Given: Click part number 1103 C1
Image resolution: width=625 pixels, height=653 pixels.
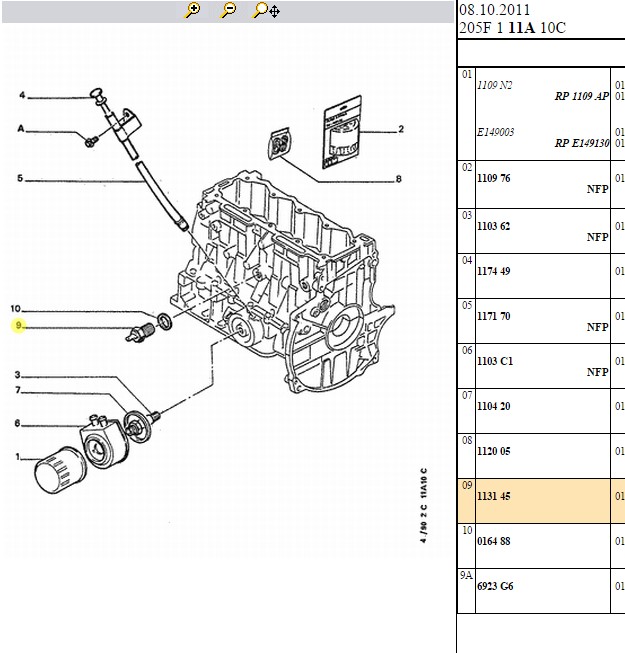Looking at the screenshot, I should coord(495,361).
